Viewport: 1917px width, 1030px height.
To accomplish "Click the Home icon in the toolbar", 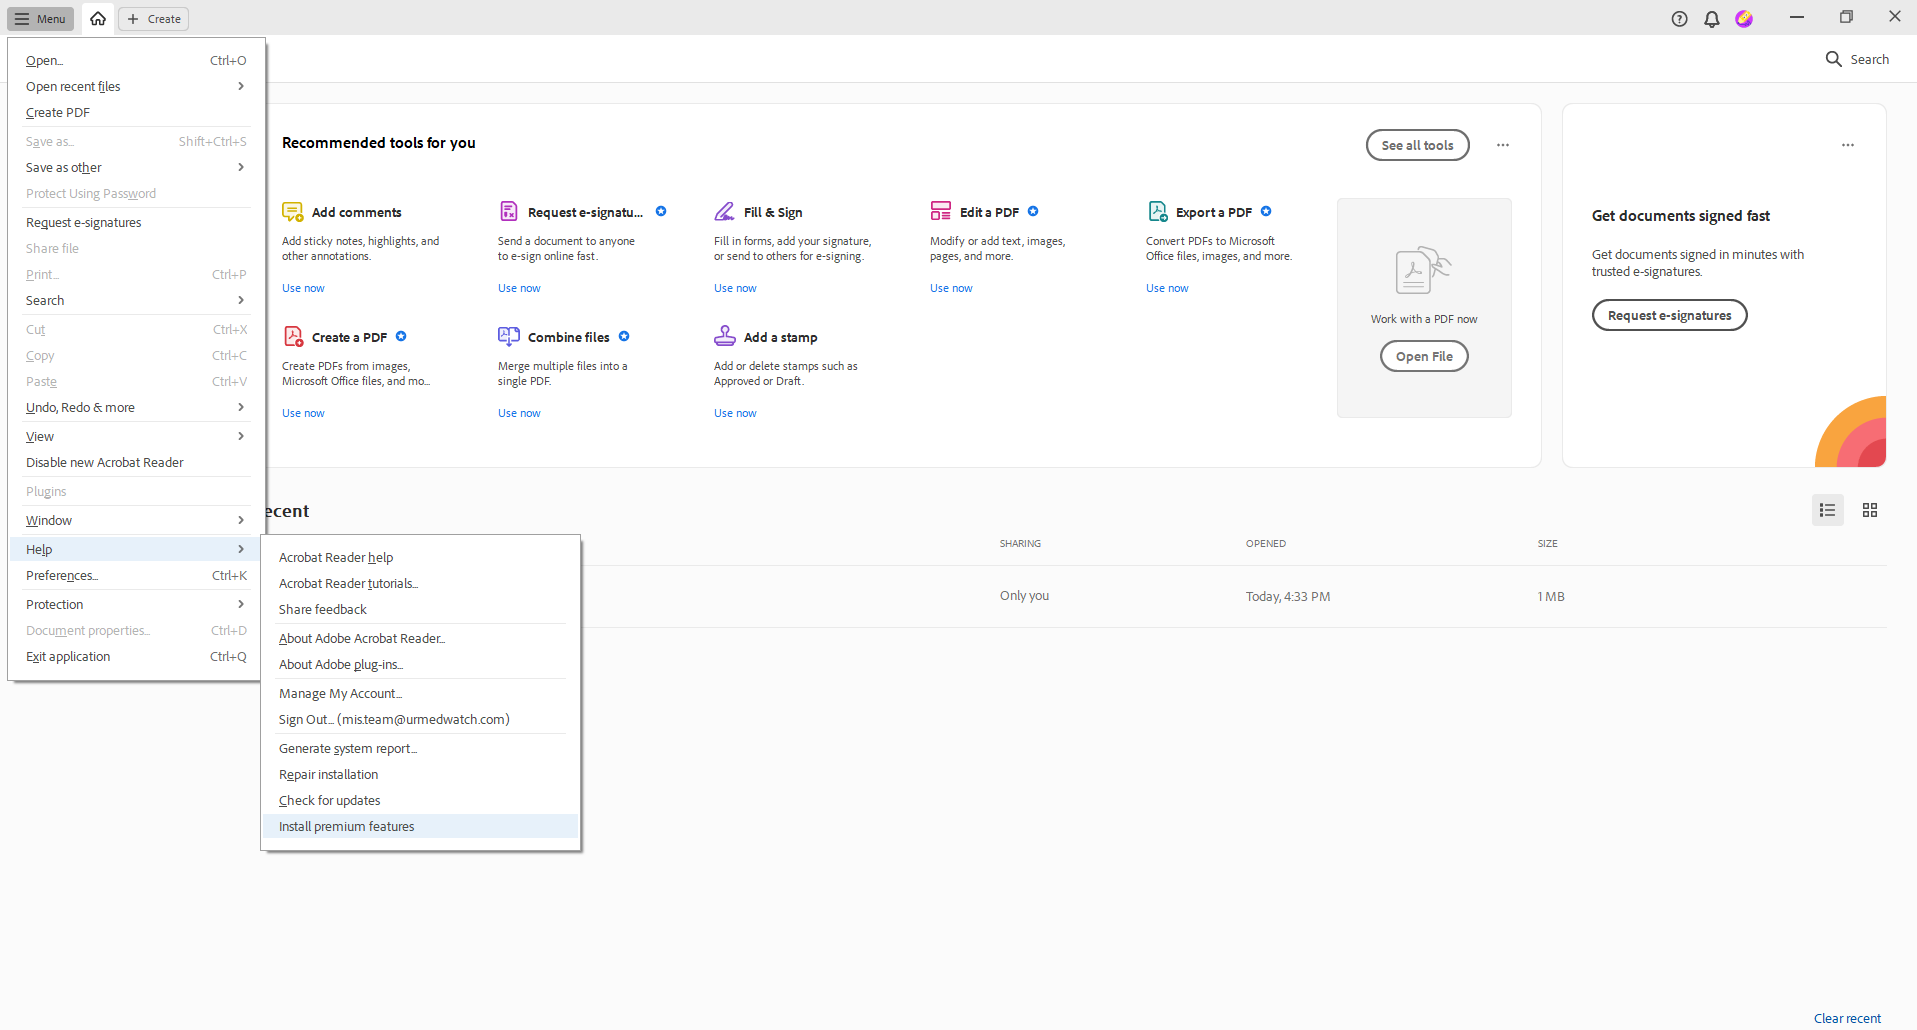I will [97, 18].
